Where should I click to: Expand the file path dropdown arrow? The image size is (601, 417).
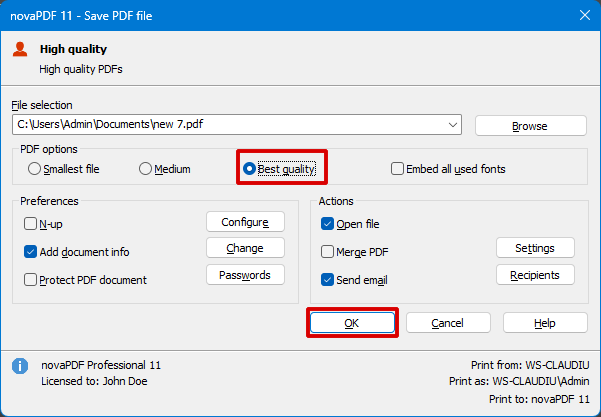(x=453, y=125)
